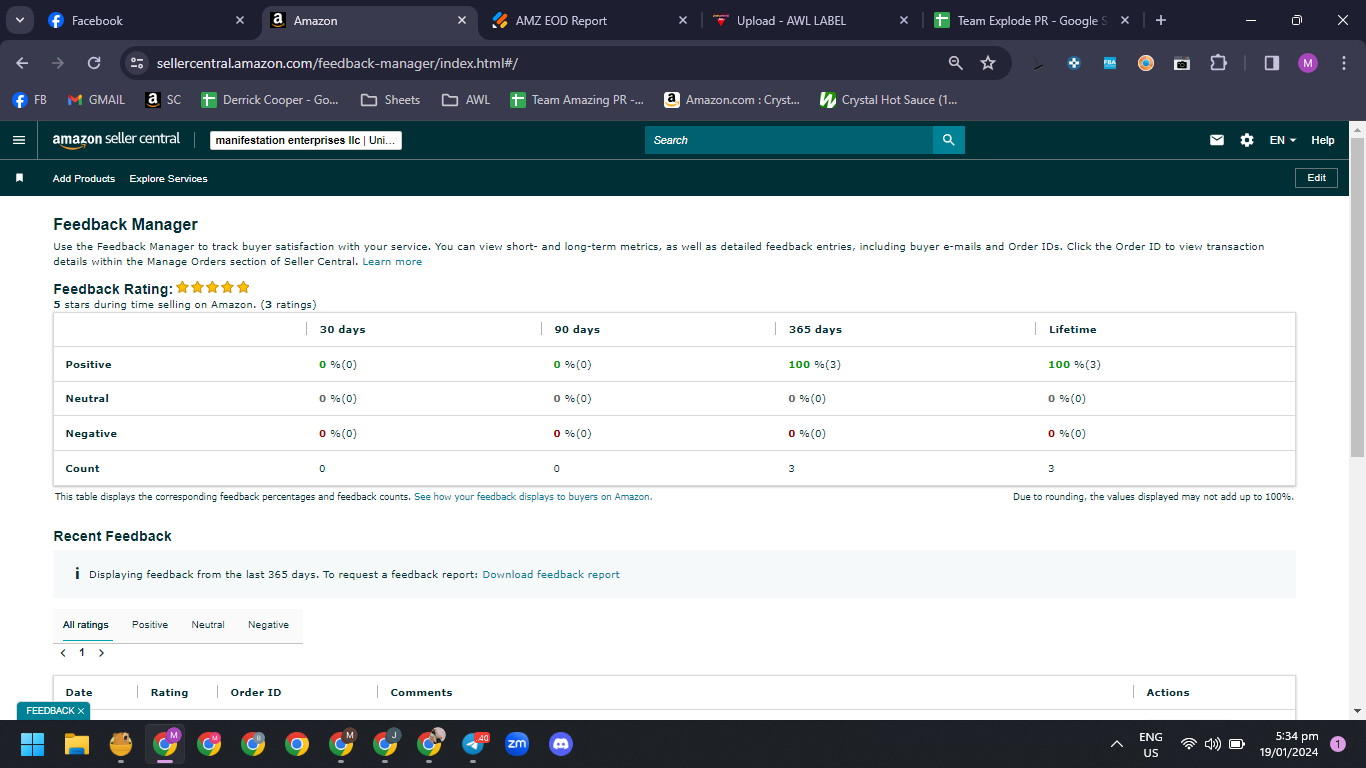The height and width of the screenshot is (768, 1366).
Task: Click the blue cross-shaped extension icon
Action: click(x=1074, y=63)
